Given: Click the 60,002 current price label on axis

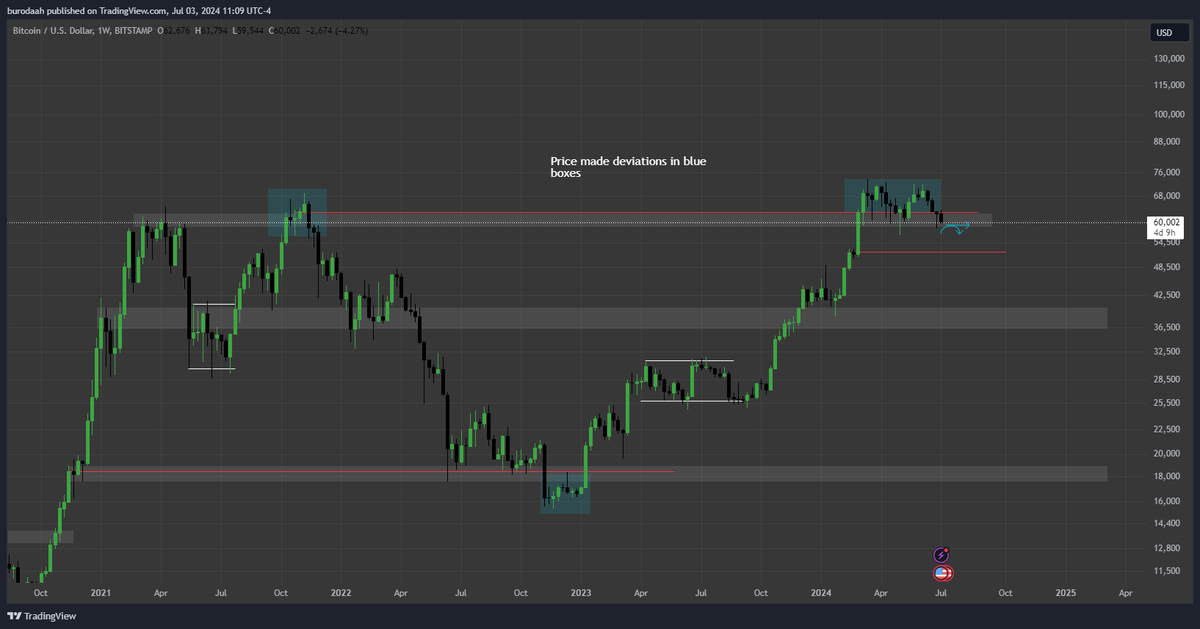Looking at the screenshot, I should pyautogui.click(x=1167, y=222).
